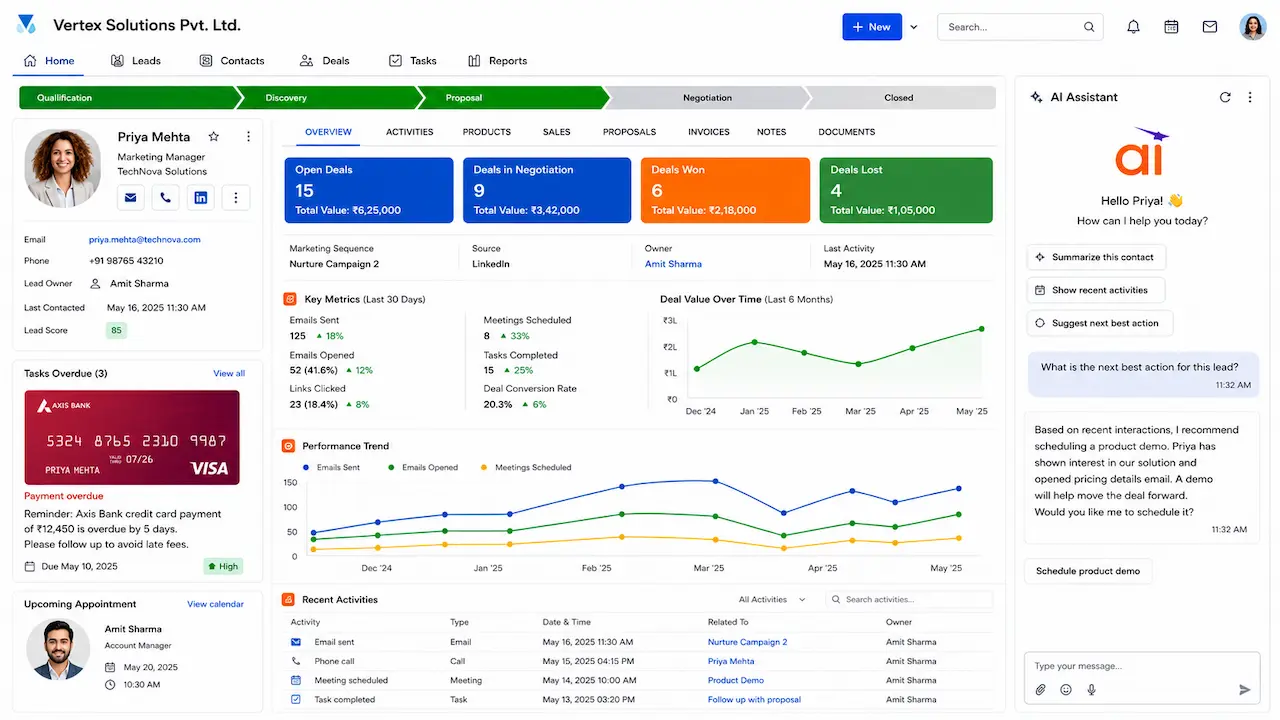Screen dimensions: 1280x720
Task: Open priya.mehta@technova.com email link
Action: pos(145,240)
